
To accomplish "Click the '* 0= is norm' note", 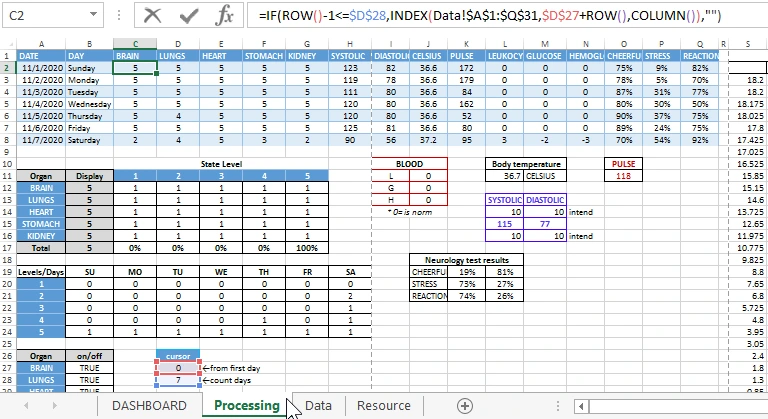I will pos(409,212).
